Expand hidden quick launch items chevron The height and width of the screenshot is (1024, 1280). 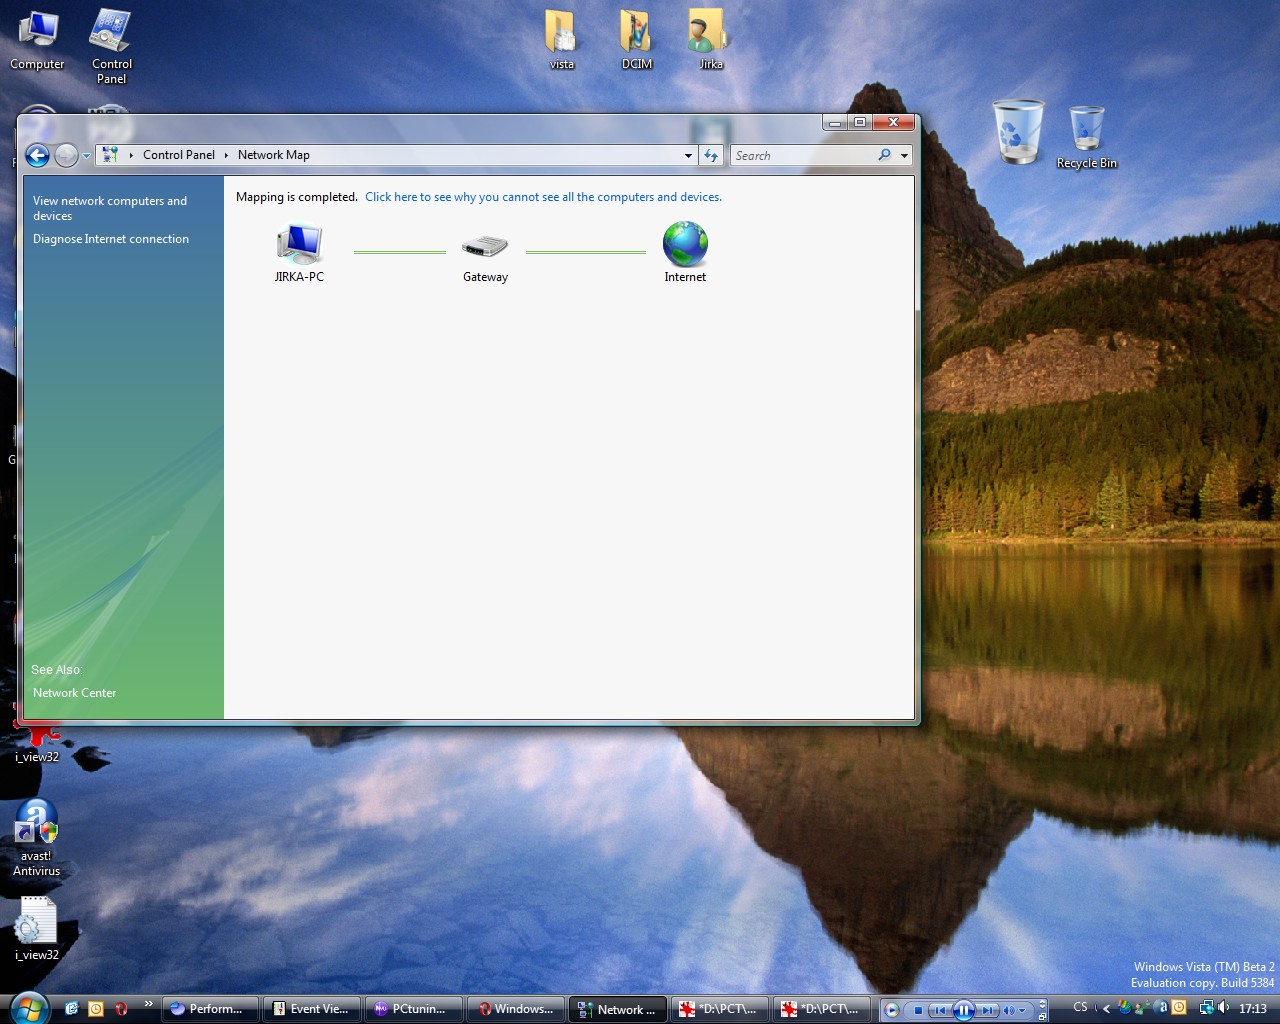point(148,1003)
